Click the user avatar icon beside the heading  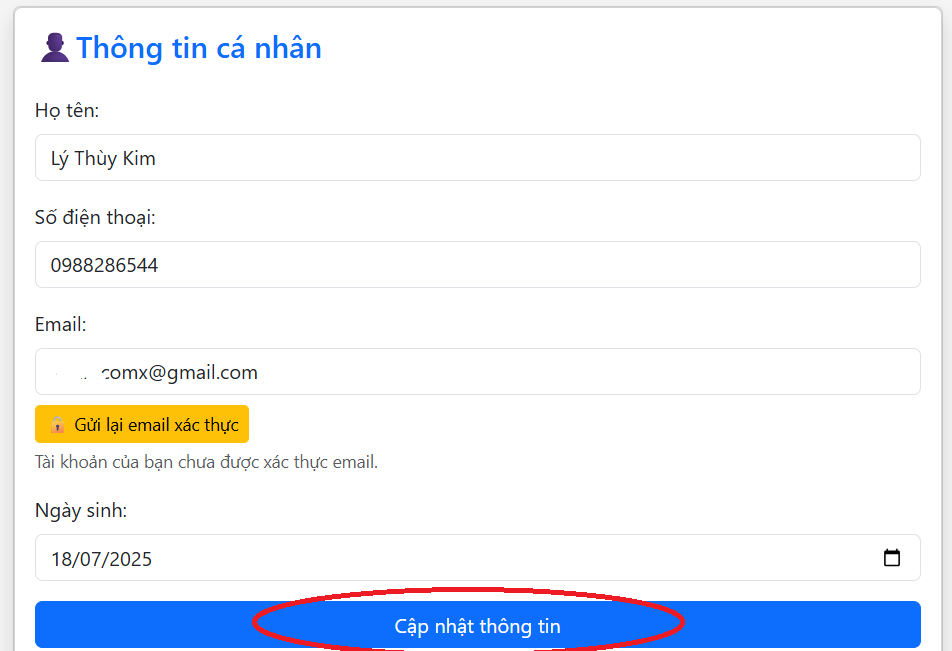click(x=55, y=48)
